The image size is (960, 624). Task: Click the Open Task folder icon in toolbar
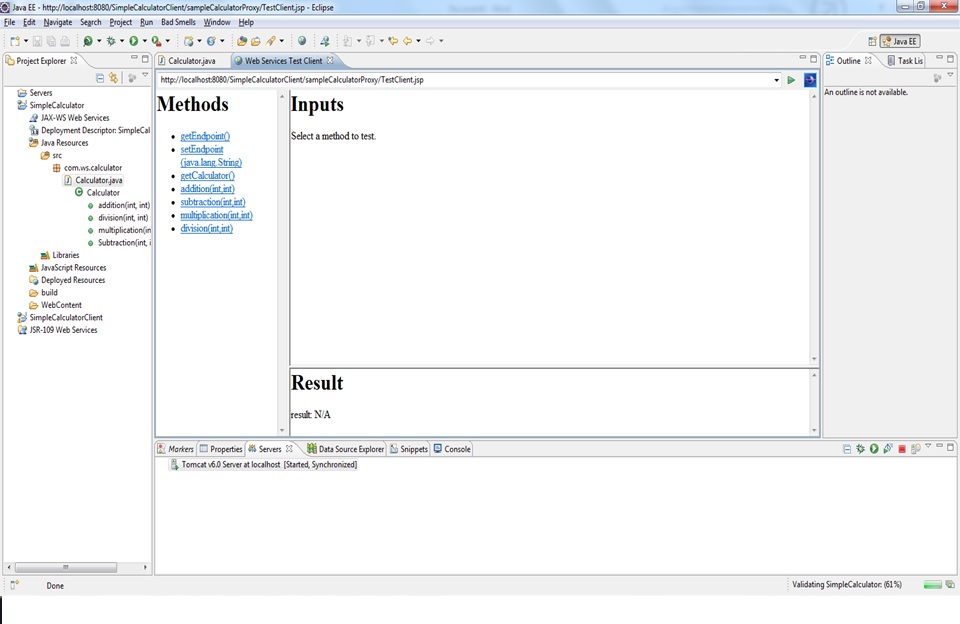(x=256, y=41)
